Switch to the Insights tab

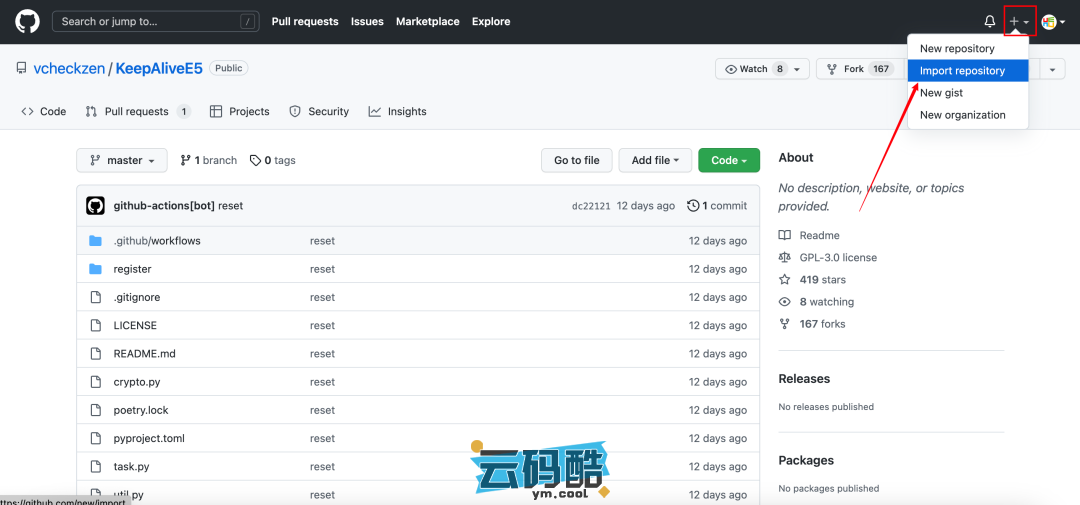tap(397, 112)
